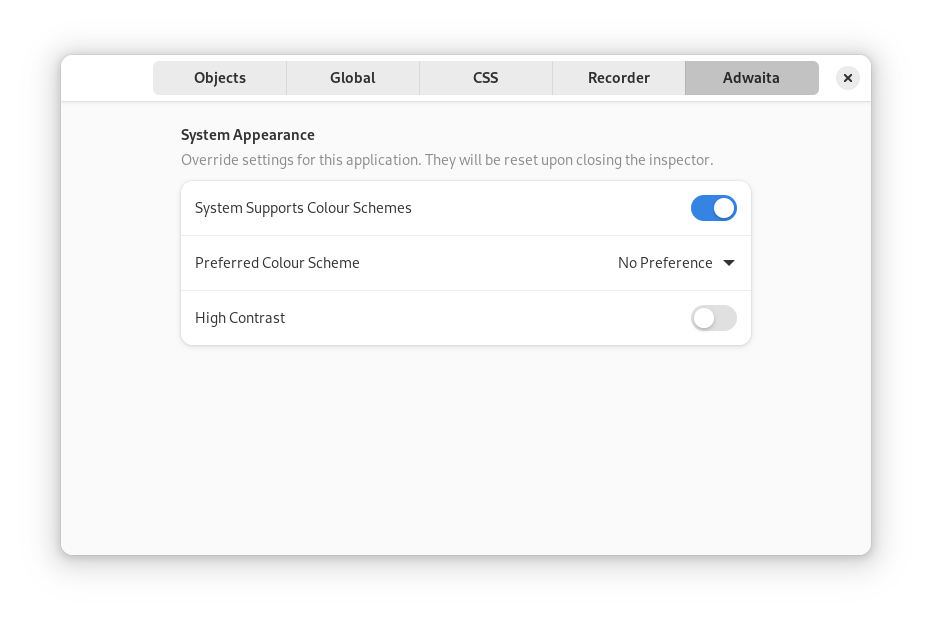Disable the System Supports Colour Schemes switch
Viewport: 932px width, 622px height.
(x=714, y=208)
